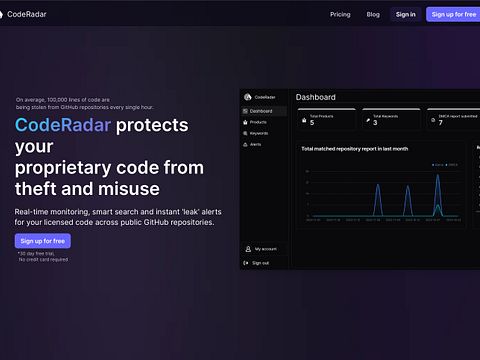Image resolution: width=480 pixels, height=360 pixels.
Task: Click the dashboard preview image heading
Action: (315, 97)
